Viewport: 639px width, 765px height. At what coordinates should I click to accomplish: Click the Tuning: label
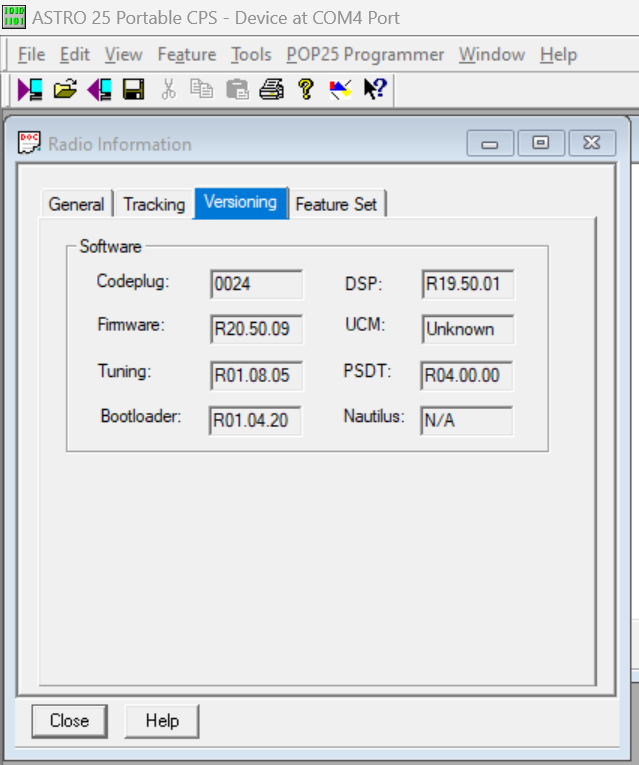pos(124,372)
